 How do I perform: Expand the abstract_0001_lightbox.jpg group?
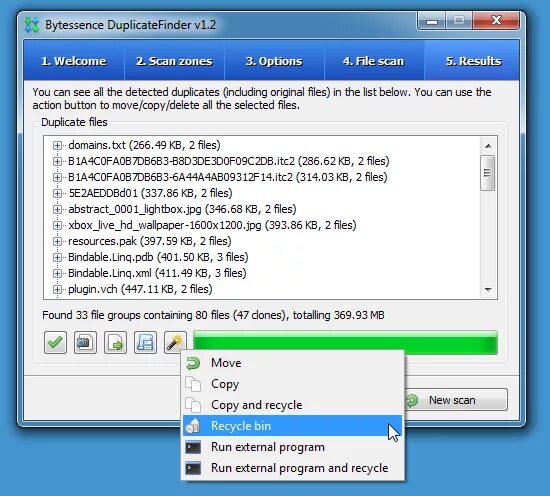57,209
